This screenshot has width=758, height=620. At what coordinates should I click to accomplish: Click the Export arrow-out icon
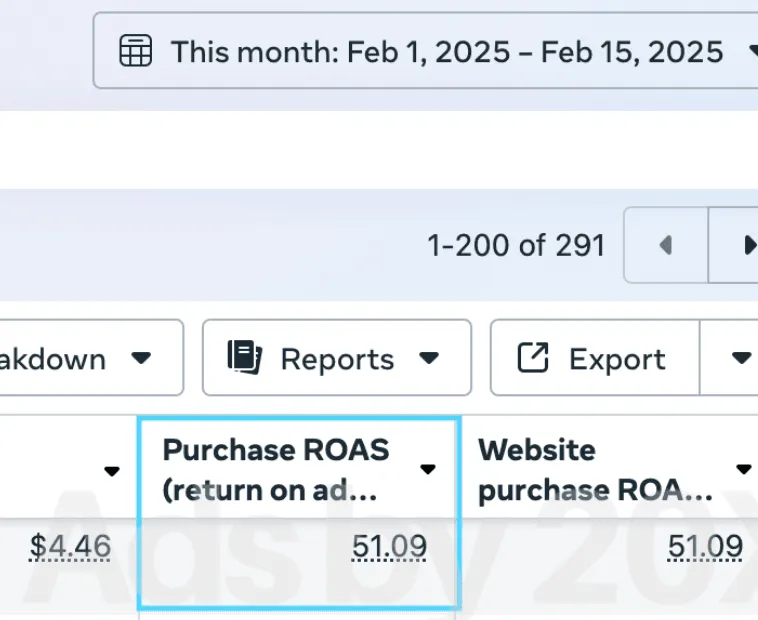(533, 358)
